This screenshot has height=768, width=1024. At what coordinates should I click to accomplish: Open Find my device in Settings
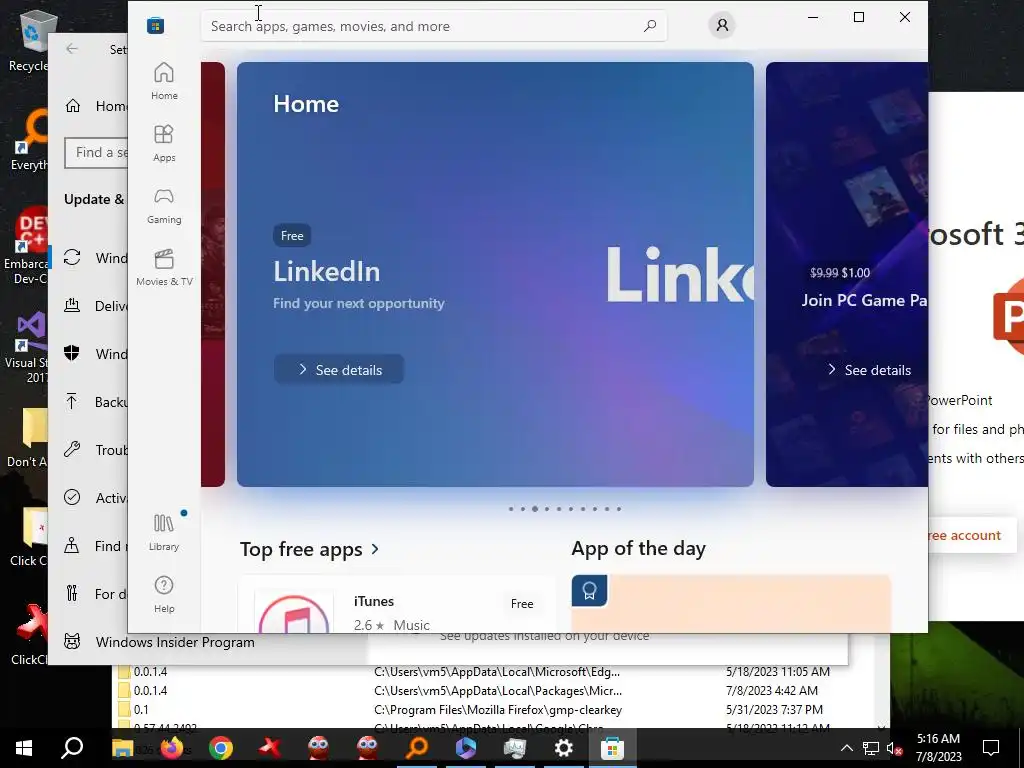pos(95,546)
